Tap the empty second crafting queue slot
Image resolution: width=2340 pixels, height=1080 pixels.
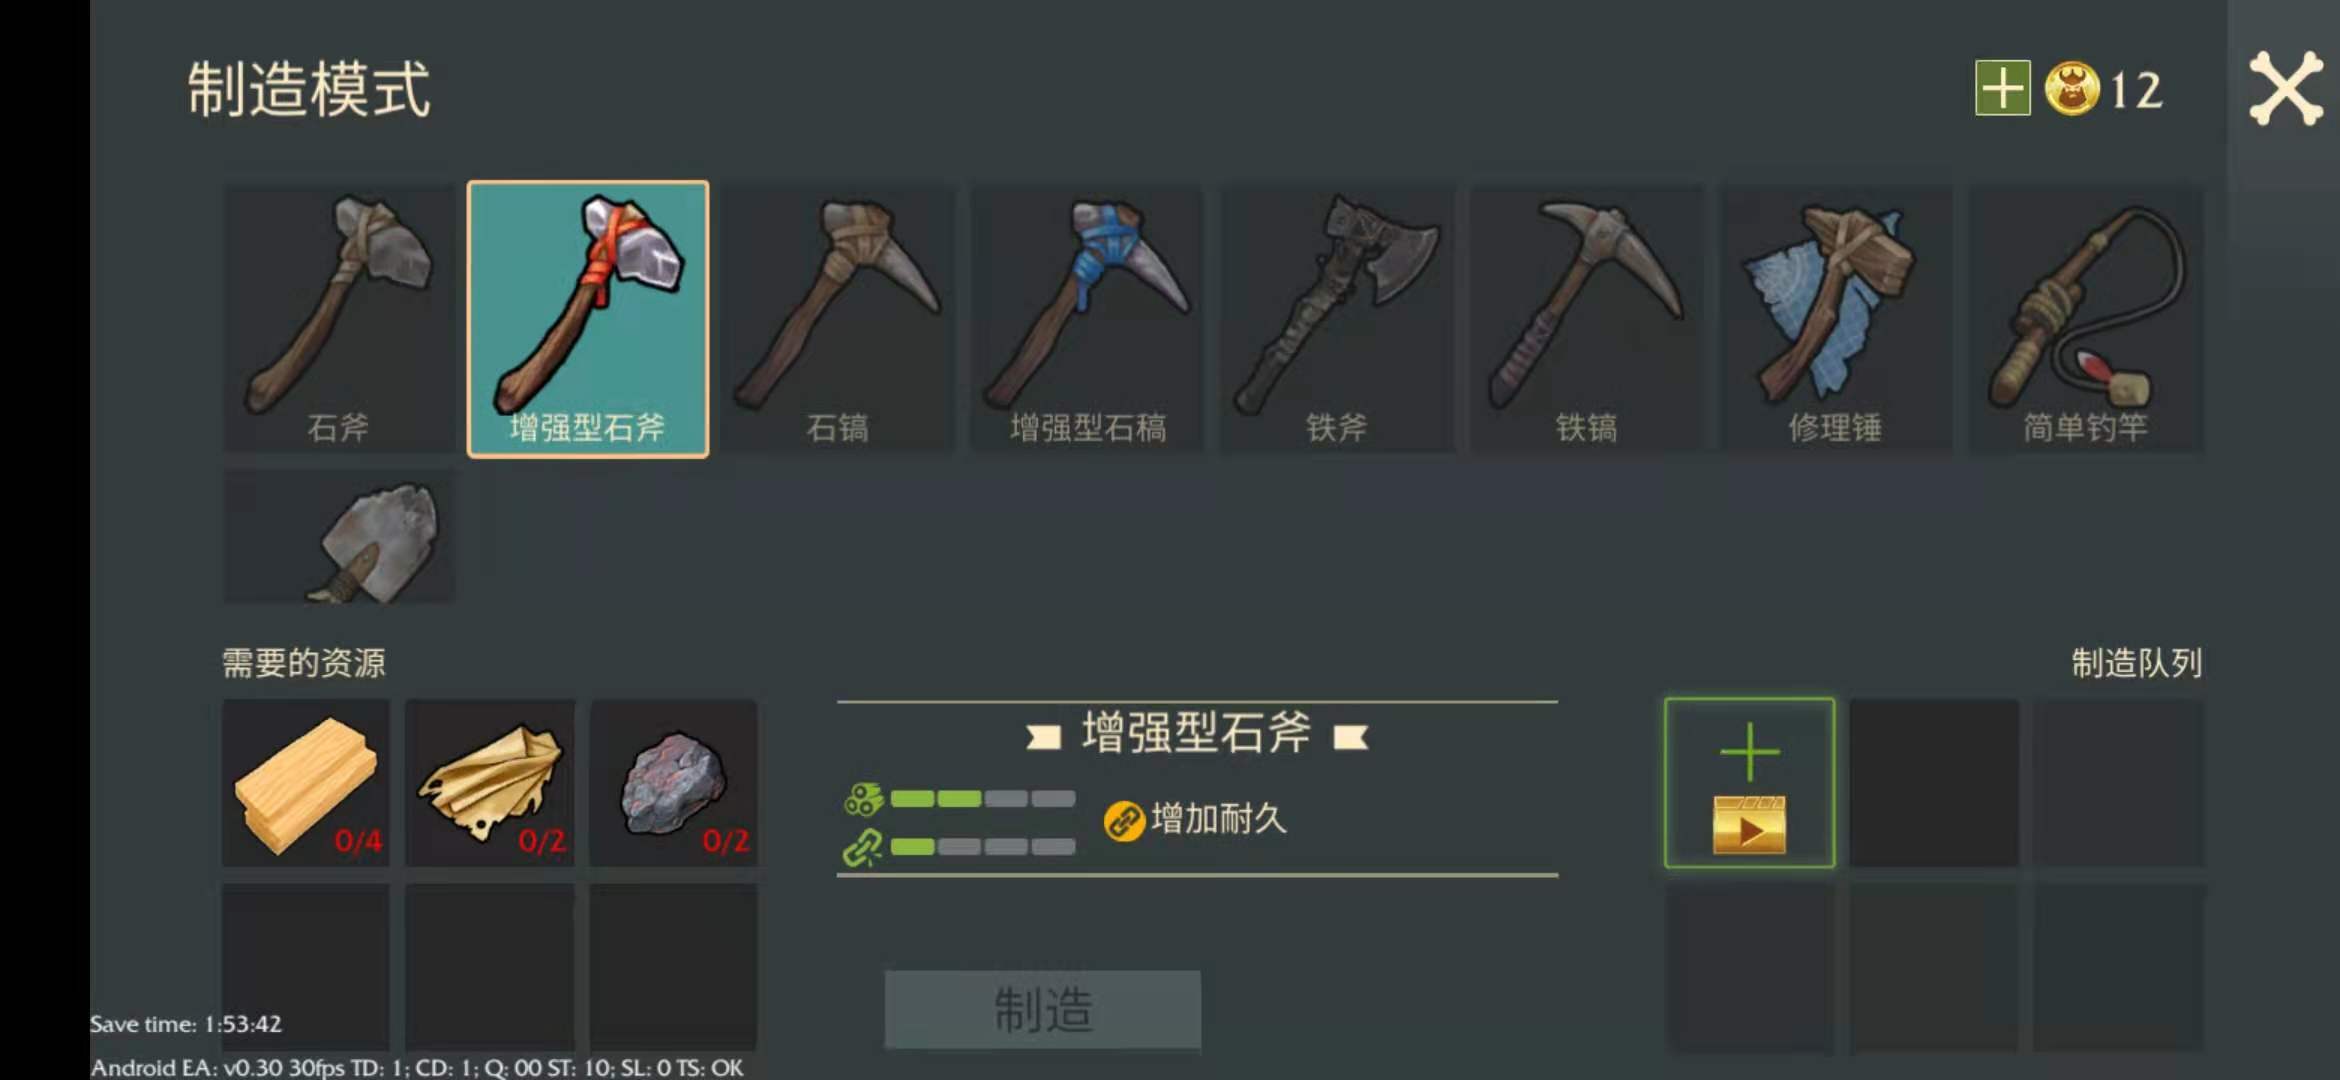click(x=1934, y=783)
